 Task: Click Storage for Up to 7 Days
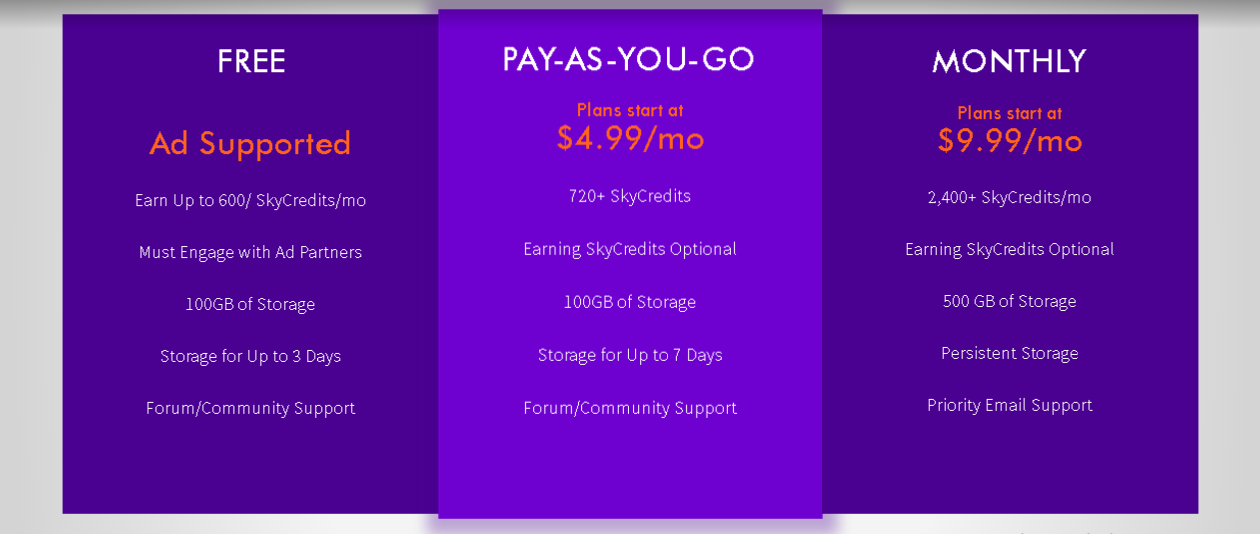[x=630, y=355]
